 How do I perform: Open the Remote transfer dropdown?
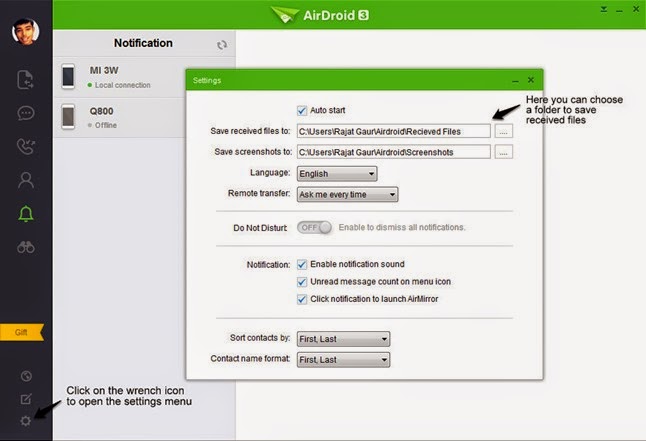(347, 194)
